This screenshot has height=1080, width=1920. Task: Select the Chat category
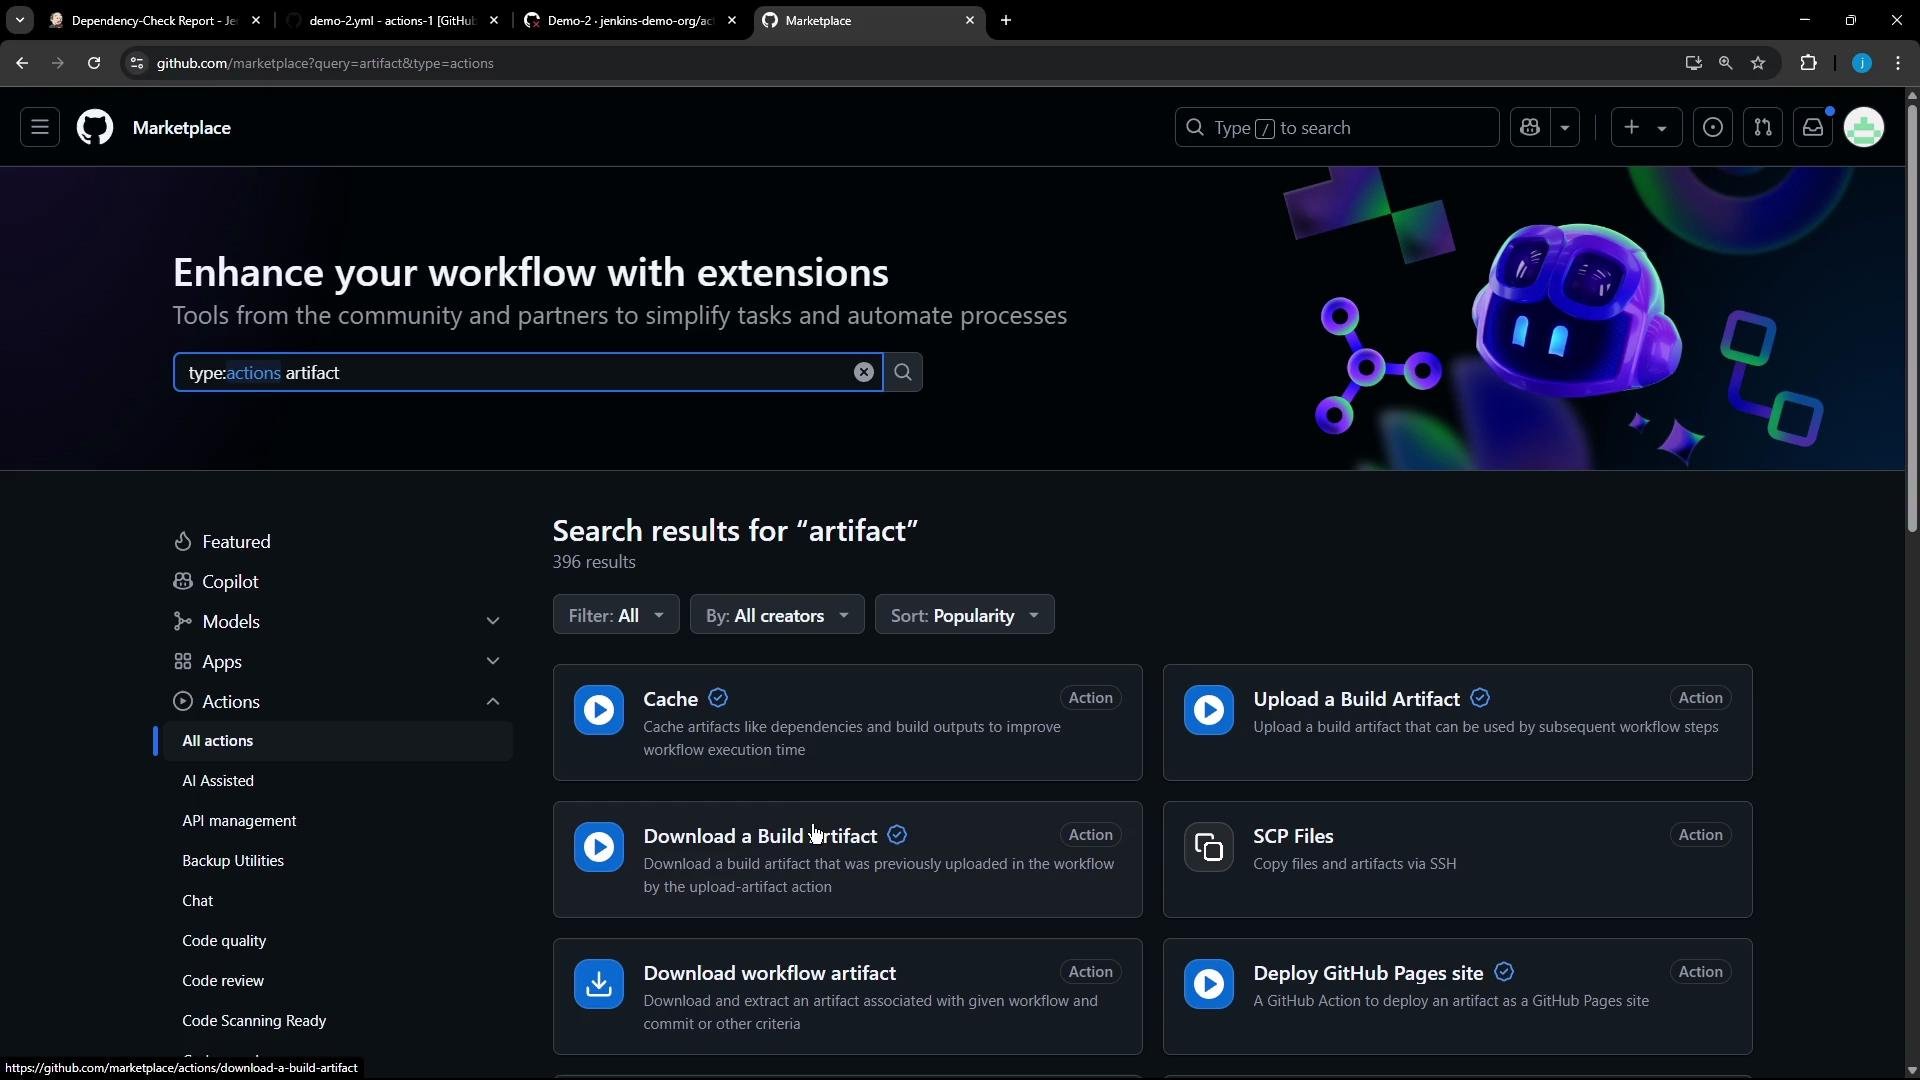coord(198,901)
